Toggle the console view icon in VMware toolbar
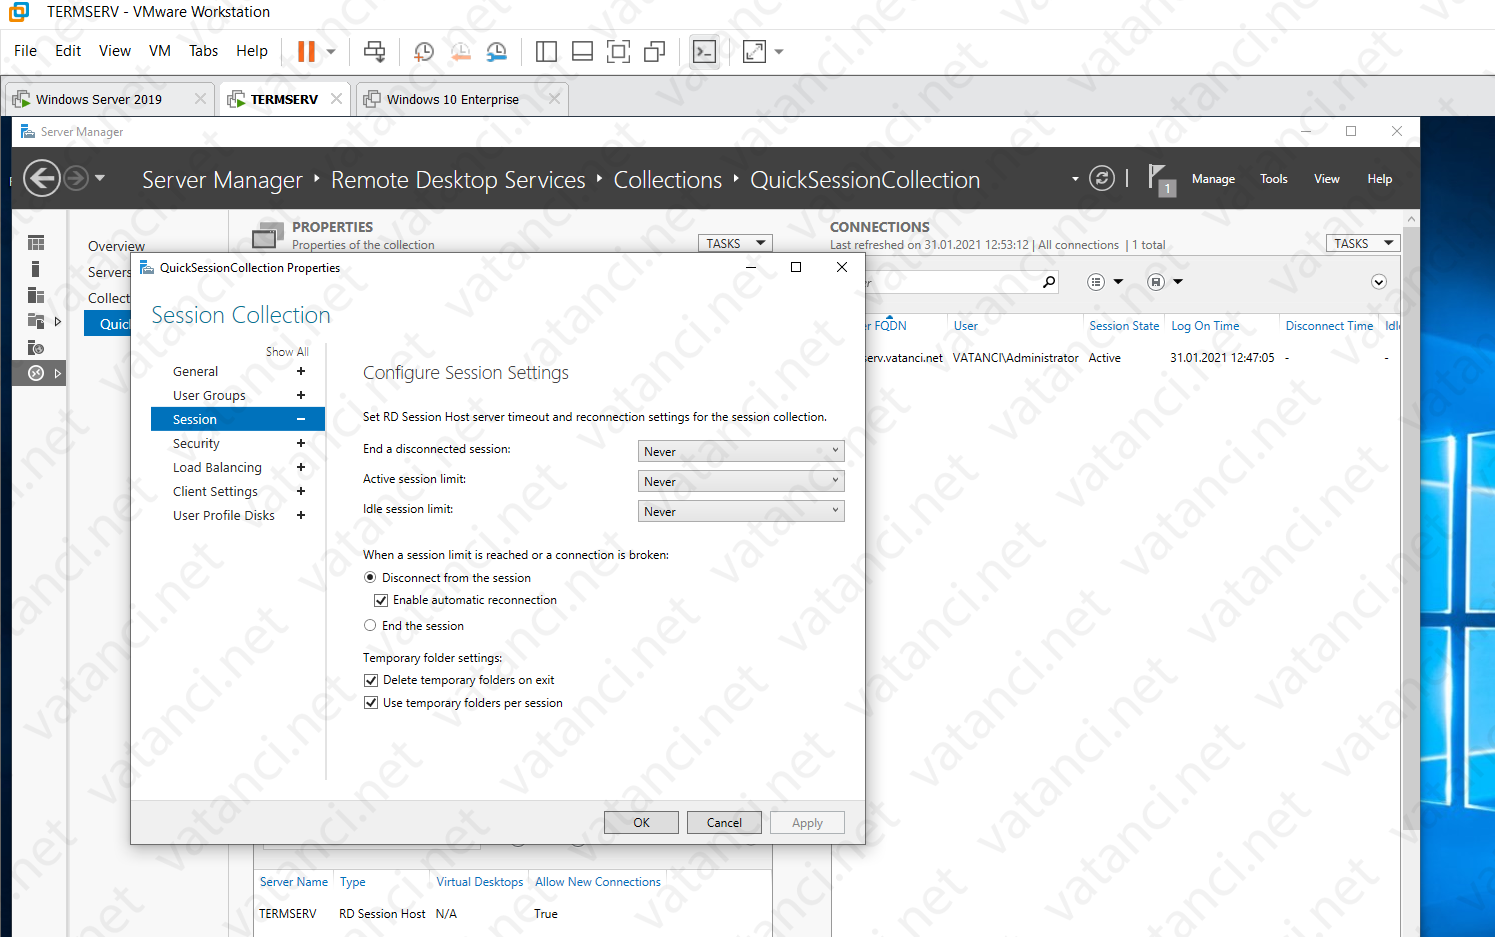The image size is (1495, 937). pyautogui.click(x=704, y=51)
